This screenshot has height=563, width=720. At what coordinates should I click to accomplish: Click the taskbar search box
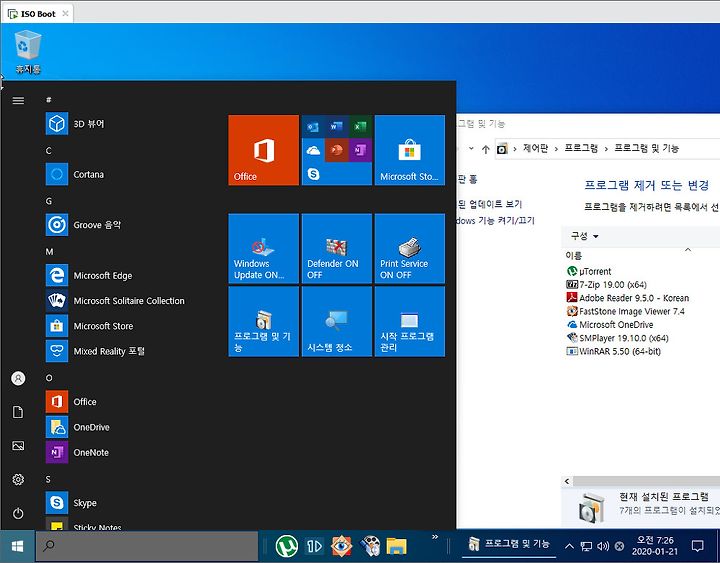pos(147,546)
